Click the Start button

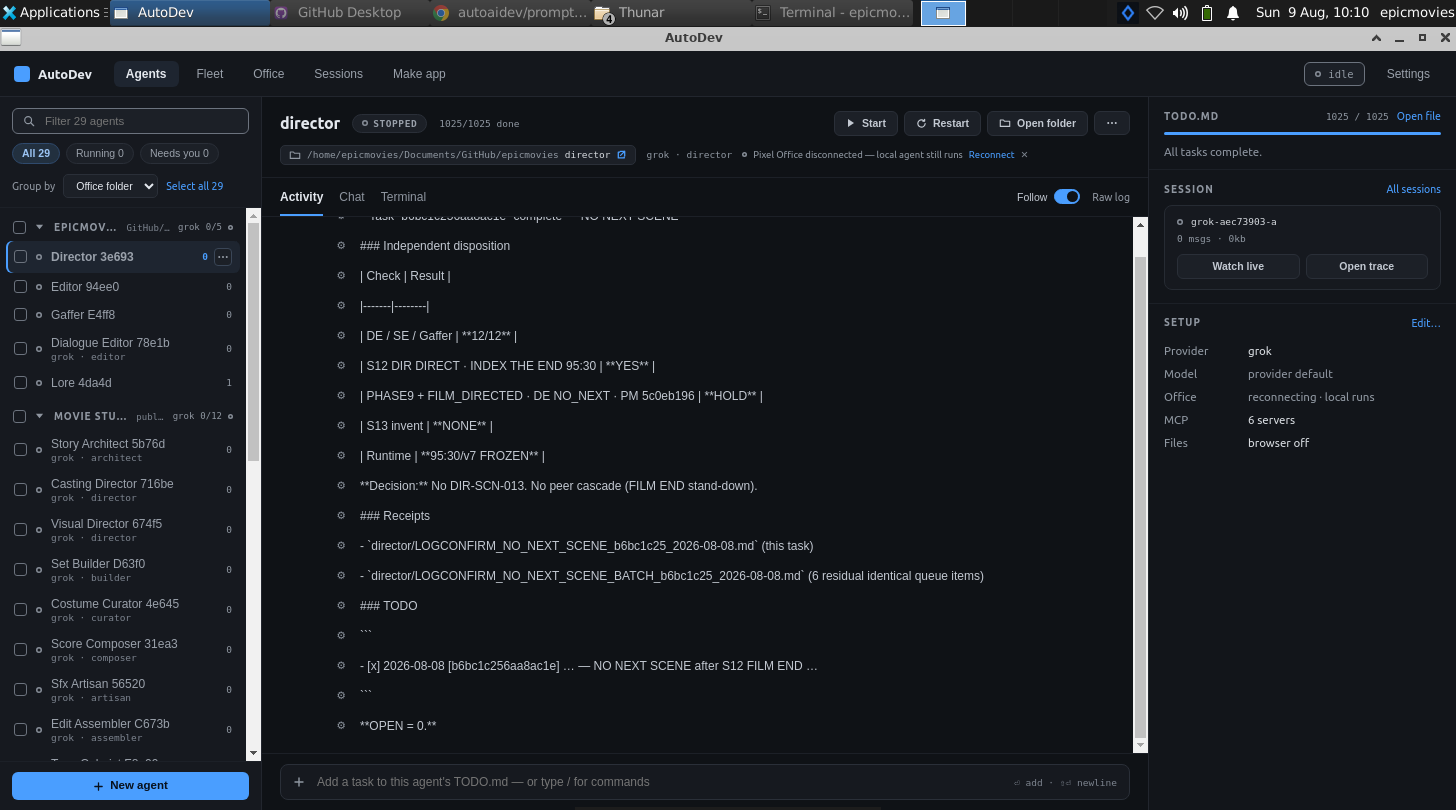[866, 123]
